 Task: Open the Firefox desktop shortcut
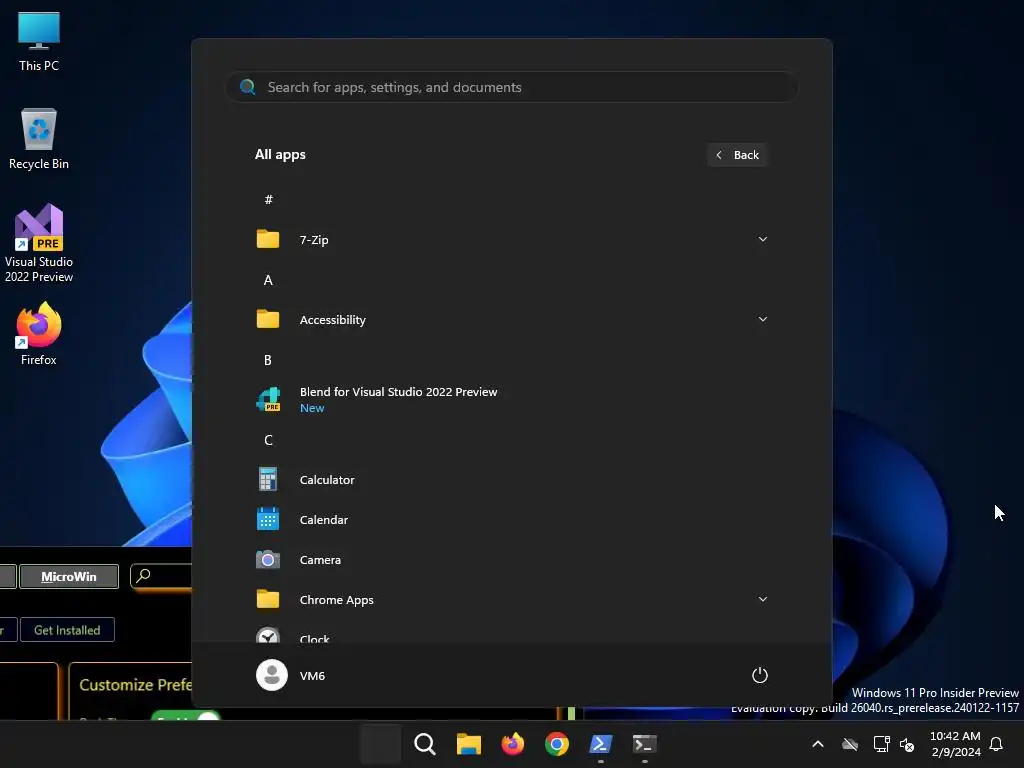coord(39,334)
